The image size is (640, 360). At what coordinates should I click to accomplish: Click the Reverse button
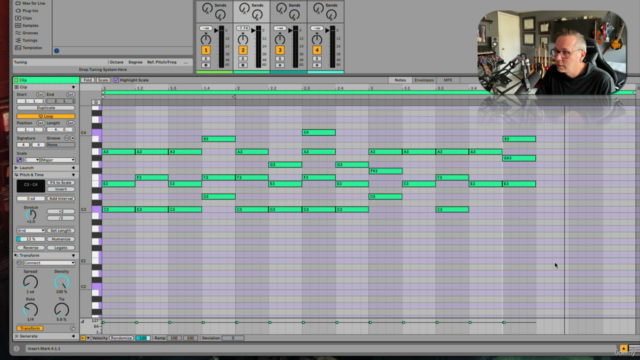coord(31,248)
